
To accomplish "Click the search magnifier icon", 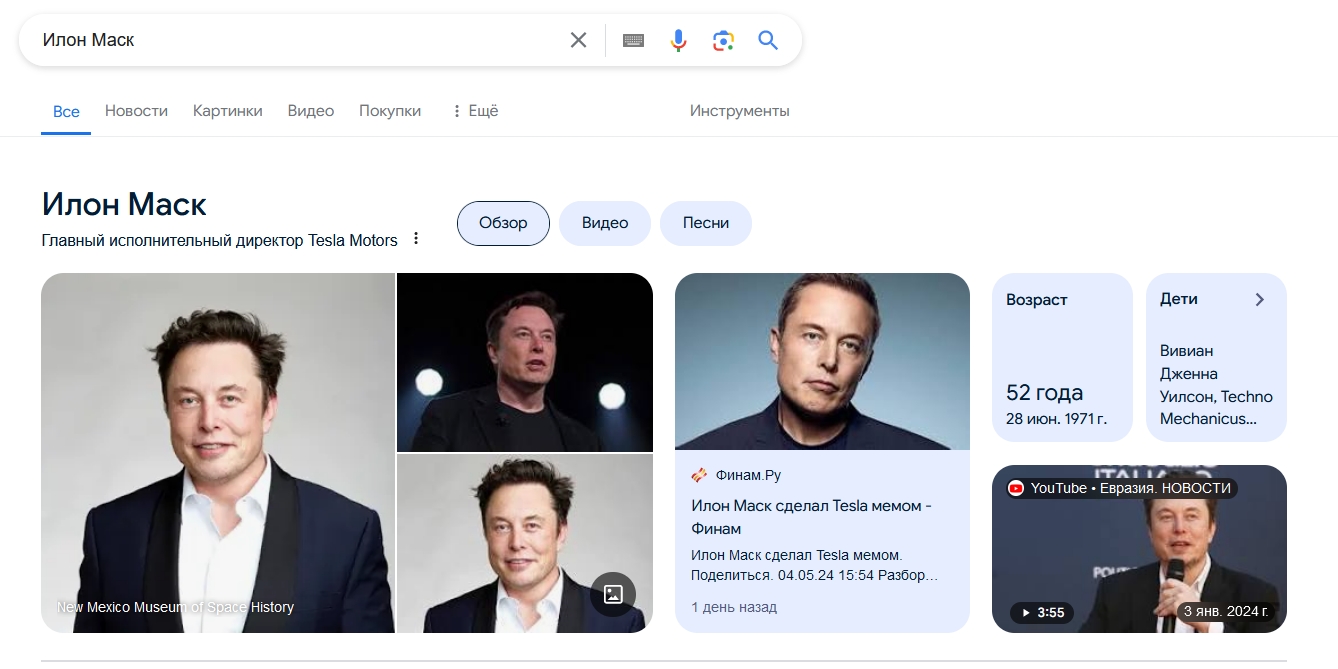I will point(767,40).
